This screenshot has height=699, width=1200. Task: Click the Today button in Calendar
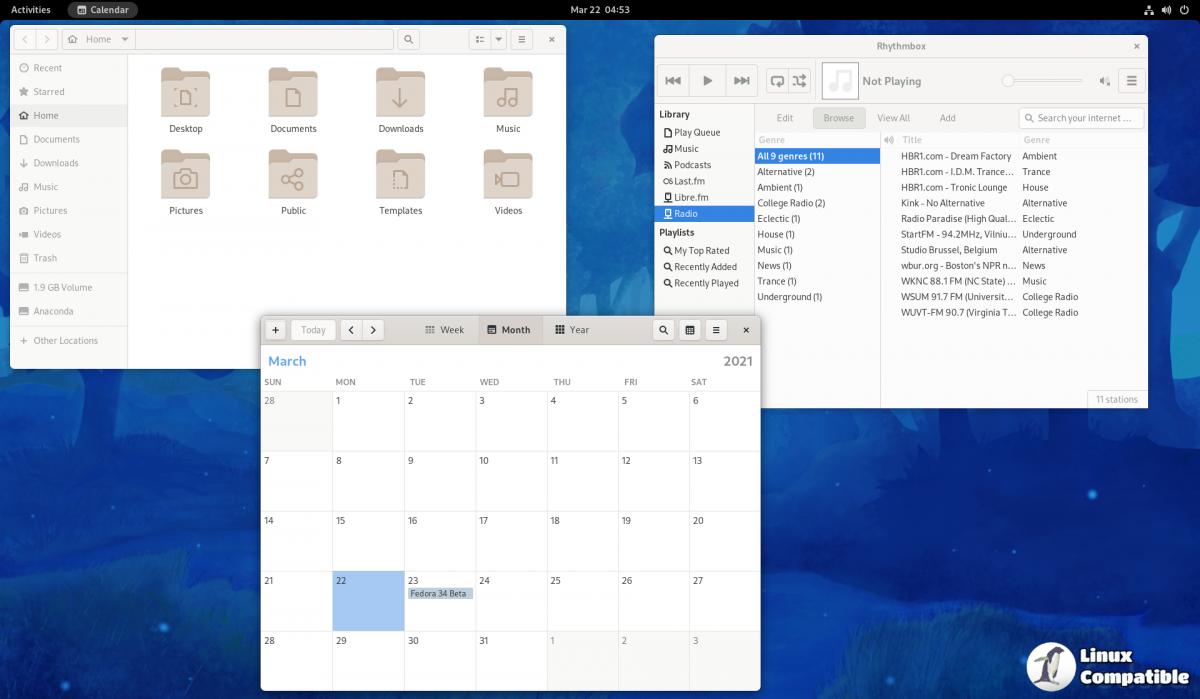[313, 330]
